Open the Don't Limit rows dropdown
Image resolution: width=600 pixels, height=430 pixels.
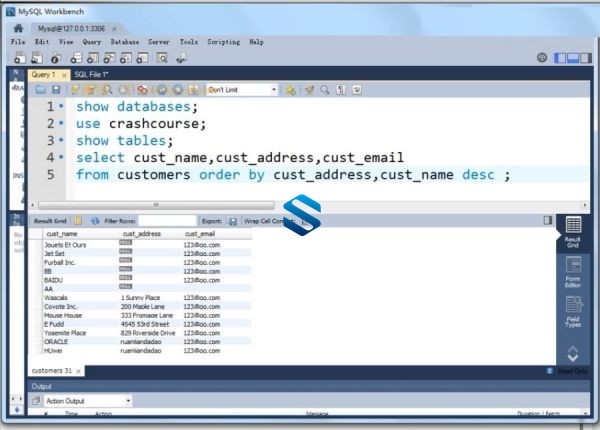pyautogui.click(x=242, y=90)
